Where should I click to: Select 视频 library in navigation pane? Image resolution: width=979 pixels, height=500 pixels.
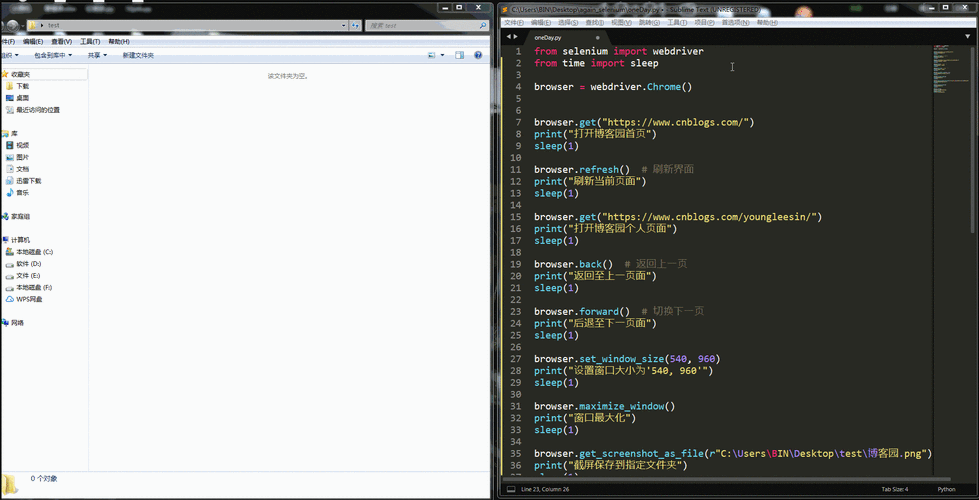(x=22, y=145)
